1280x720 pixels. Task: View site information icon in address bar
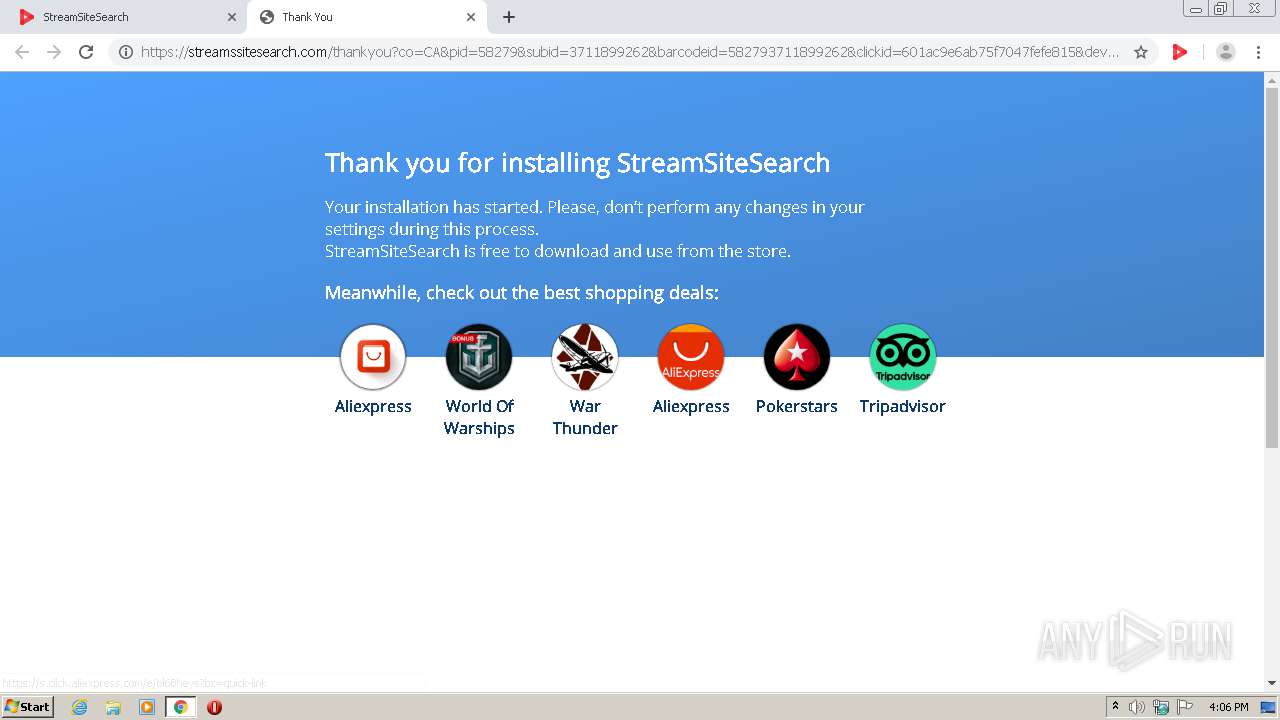[x=126, y=52]
